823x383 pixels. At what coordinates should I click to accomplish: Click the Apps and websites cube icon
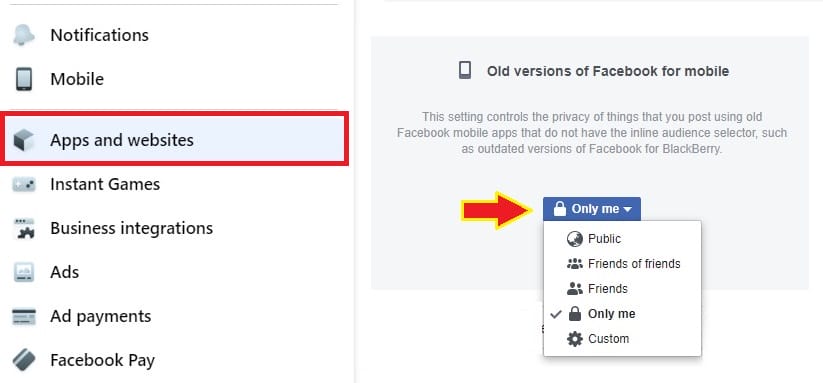[x=24, y=140]
